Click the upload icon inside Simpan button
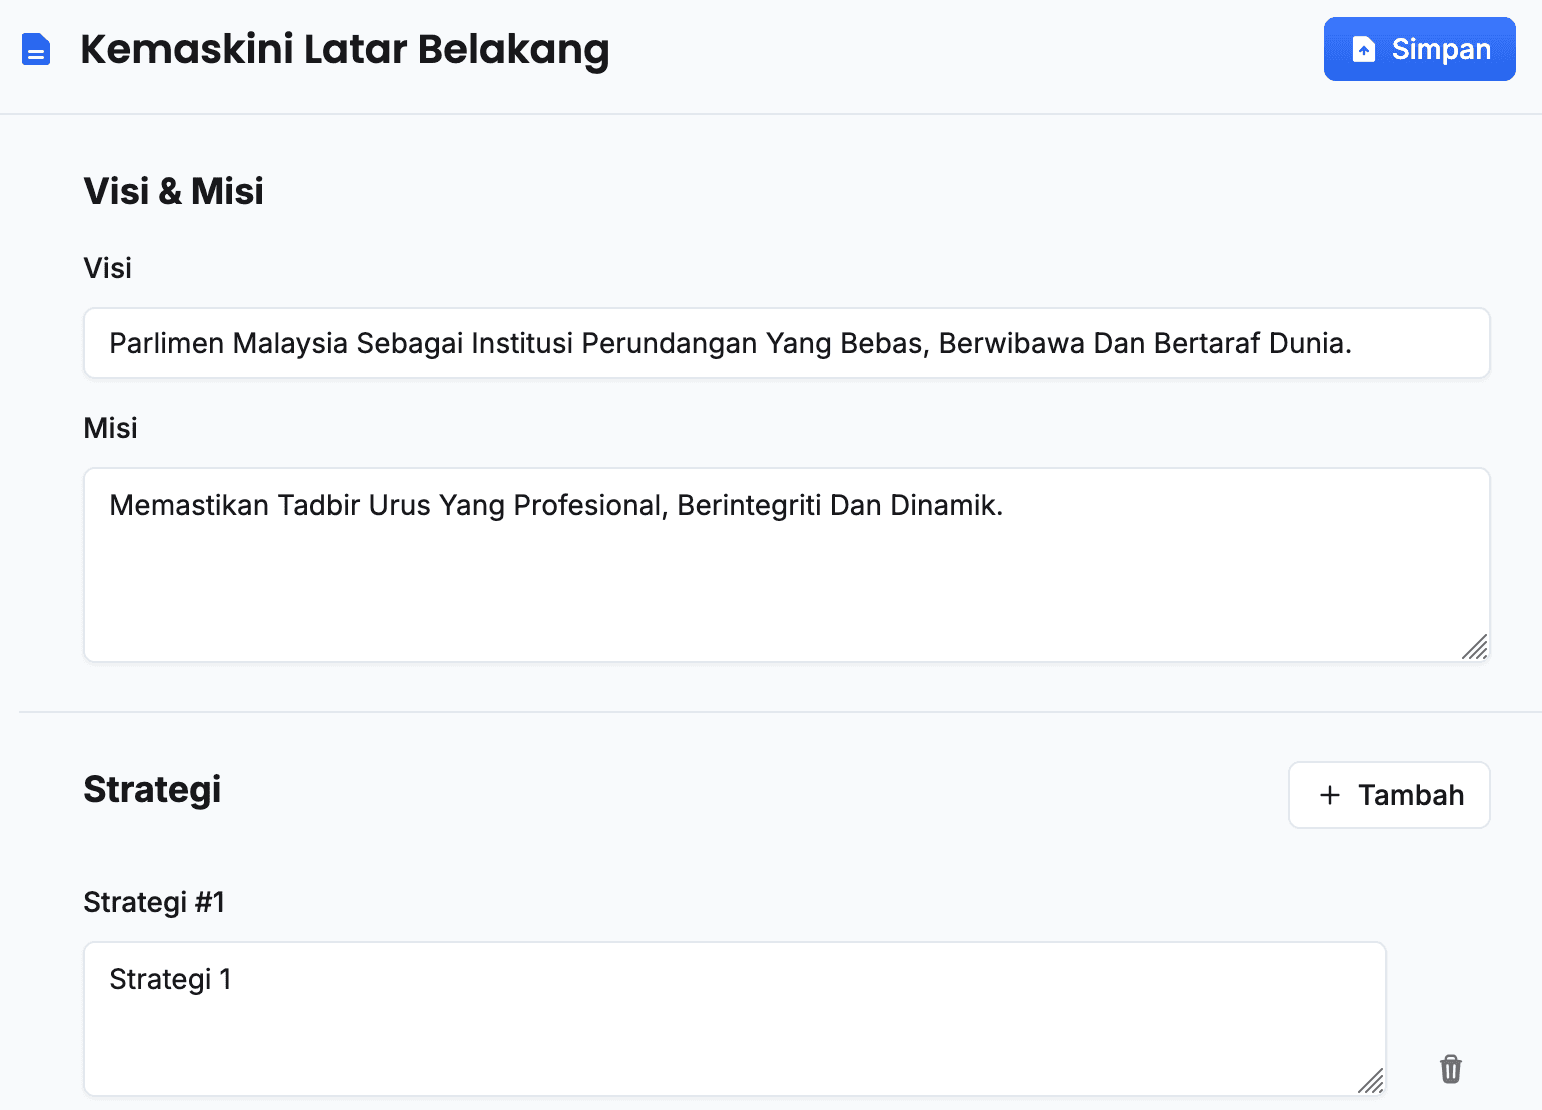Viewport: 1542px width, 1110px height. tap(1364, 49)
